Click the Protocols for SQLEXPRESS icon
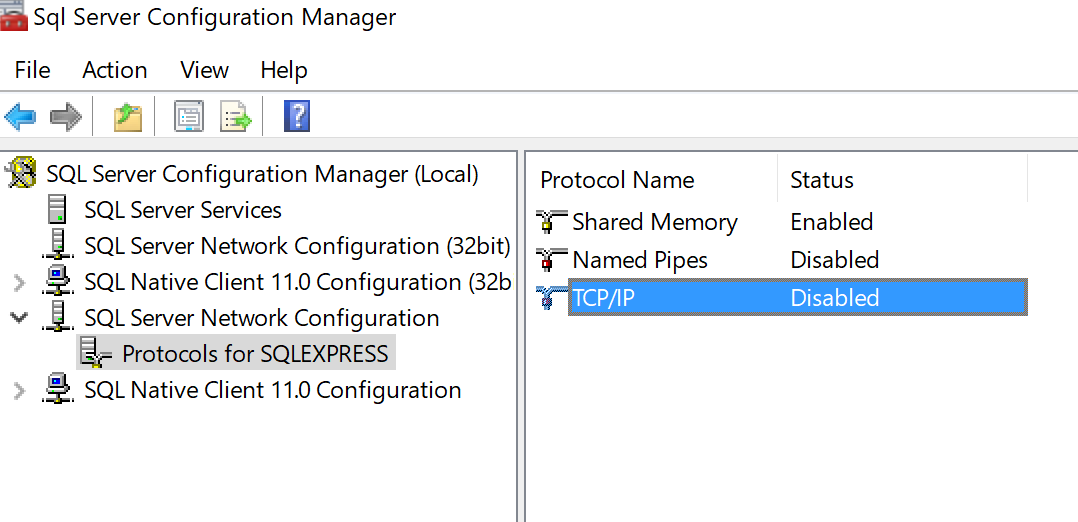This screenshot has height=522, width=1078. 95,353
